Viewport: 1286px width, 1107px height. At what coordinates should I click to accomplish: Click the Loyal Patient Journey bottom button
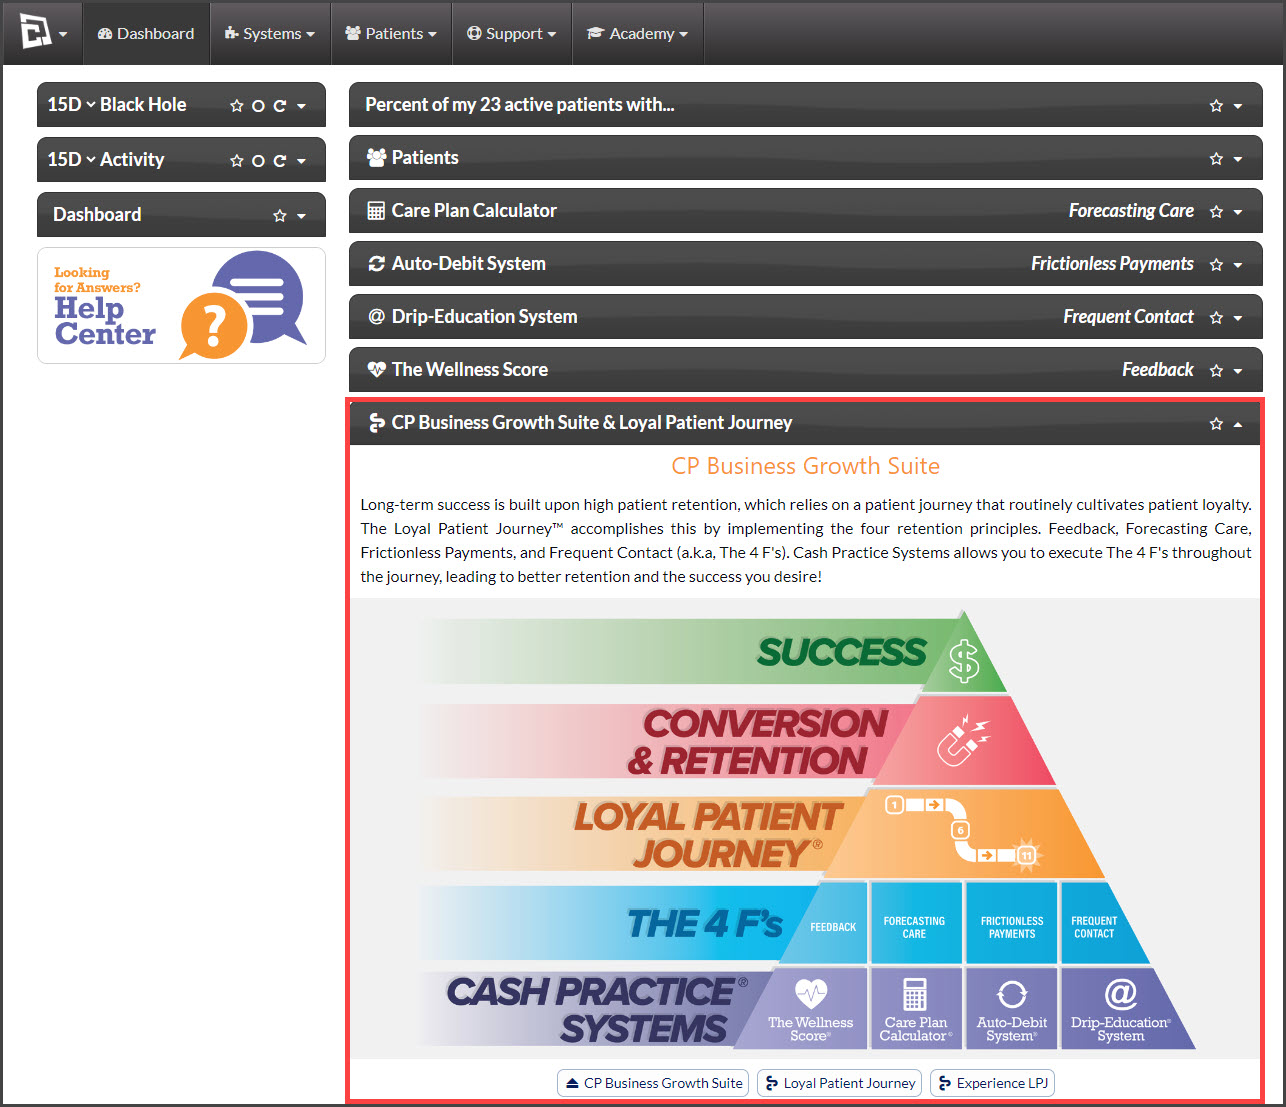coord(840,1083)
